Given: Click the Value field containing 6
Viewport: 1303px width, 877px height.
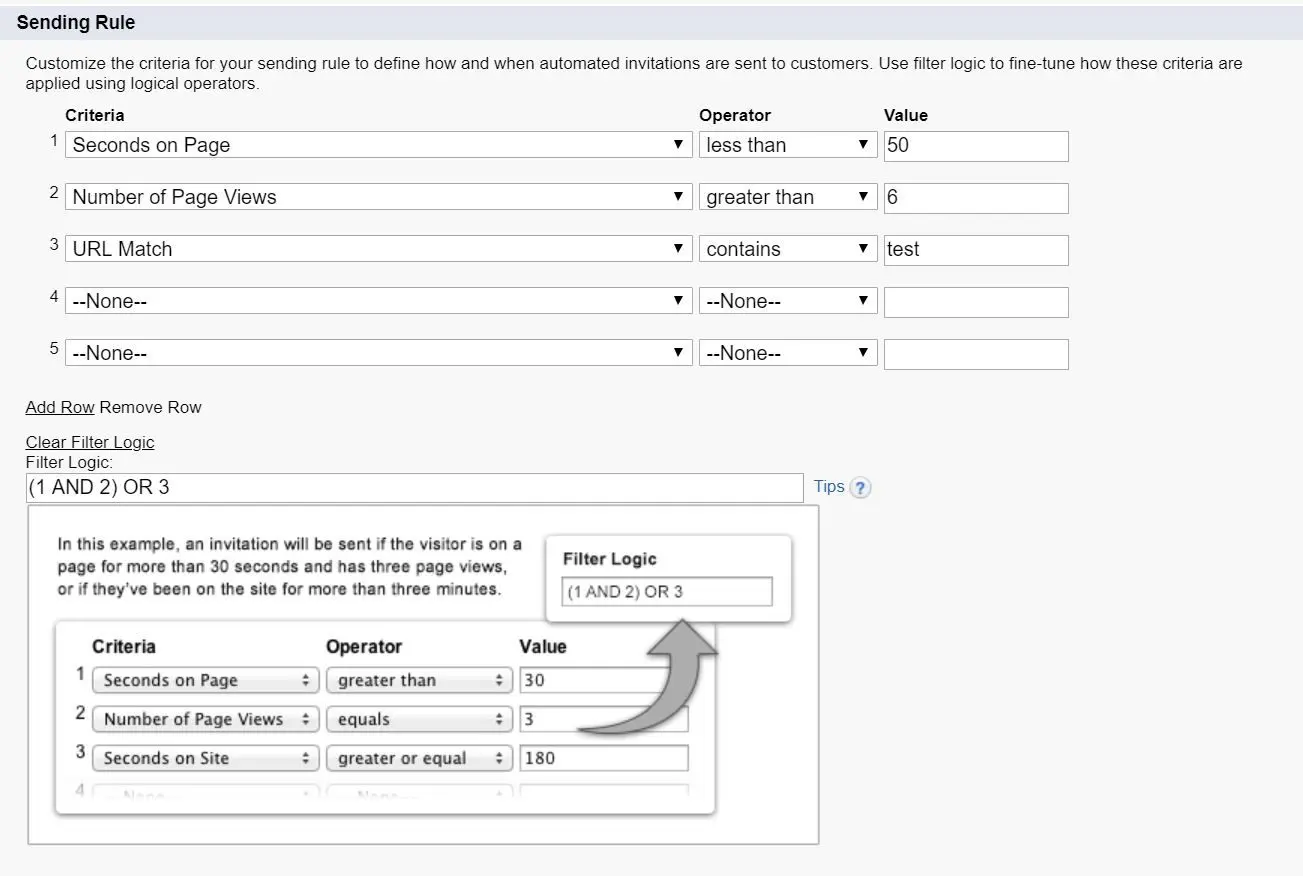Looking at the screenshot, I should tap(976, 198).
